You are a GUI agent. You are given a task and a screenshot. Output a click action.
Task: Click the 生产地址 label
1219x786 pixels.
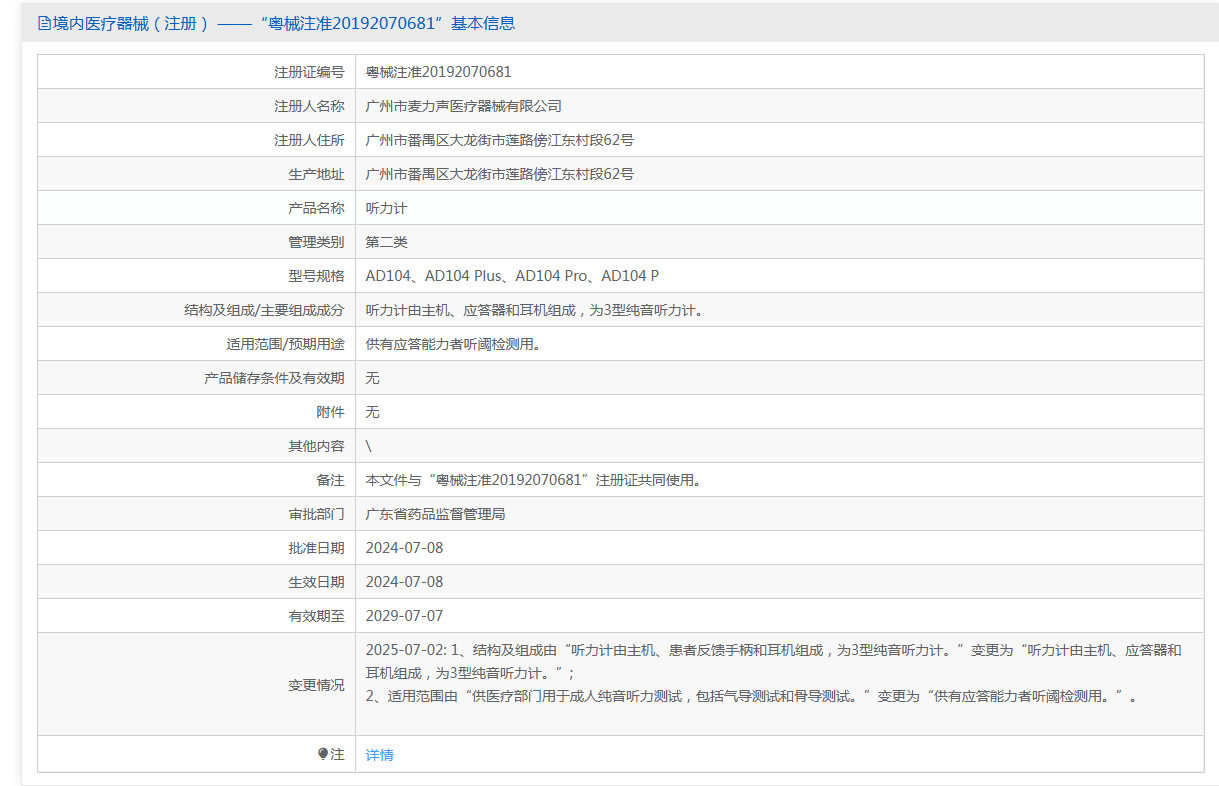click(316, 174)
